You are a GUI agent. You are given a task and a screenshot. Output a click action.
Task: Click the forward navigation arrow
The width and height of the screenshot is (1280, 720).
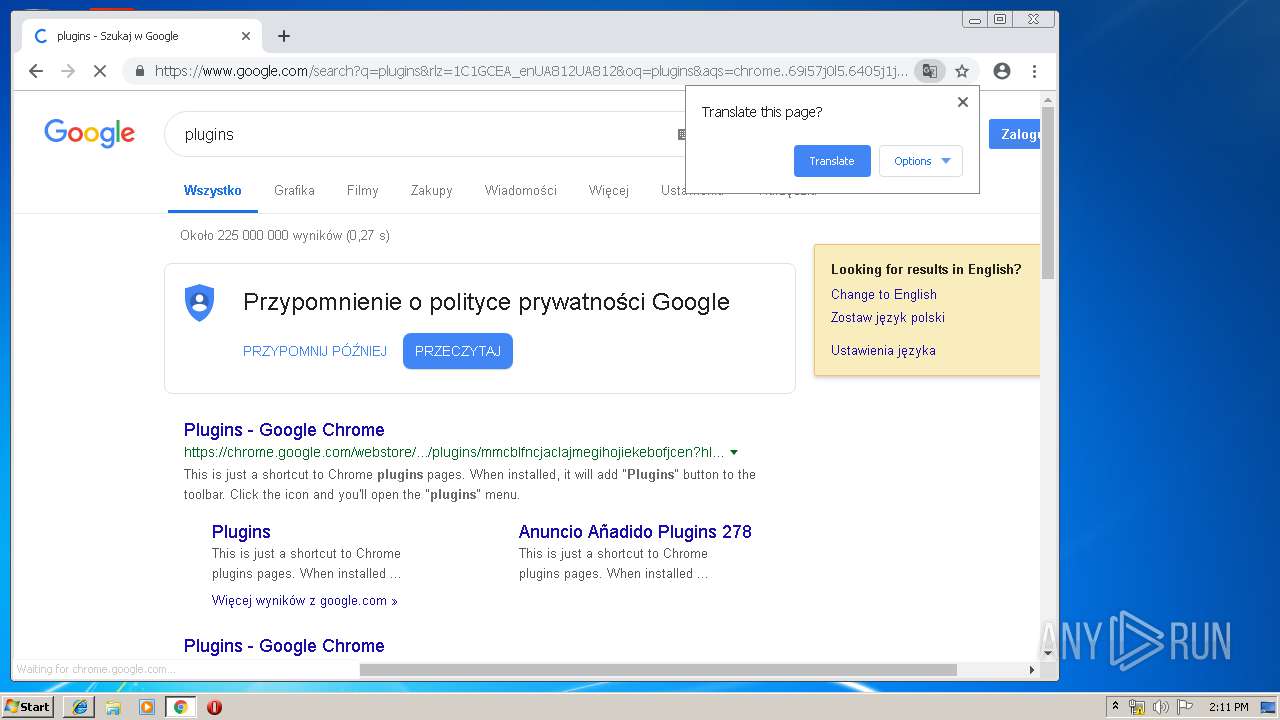tap(68, 71)
